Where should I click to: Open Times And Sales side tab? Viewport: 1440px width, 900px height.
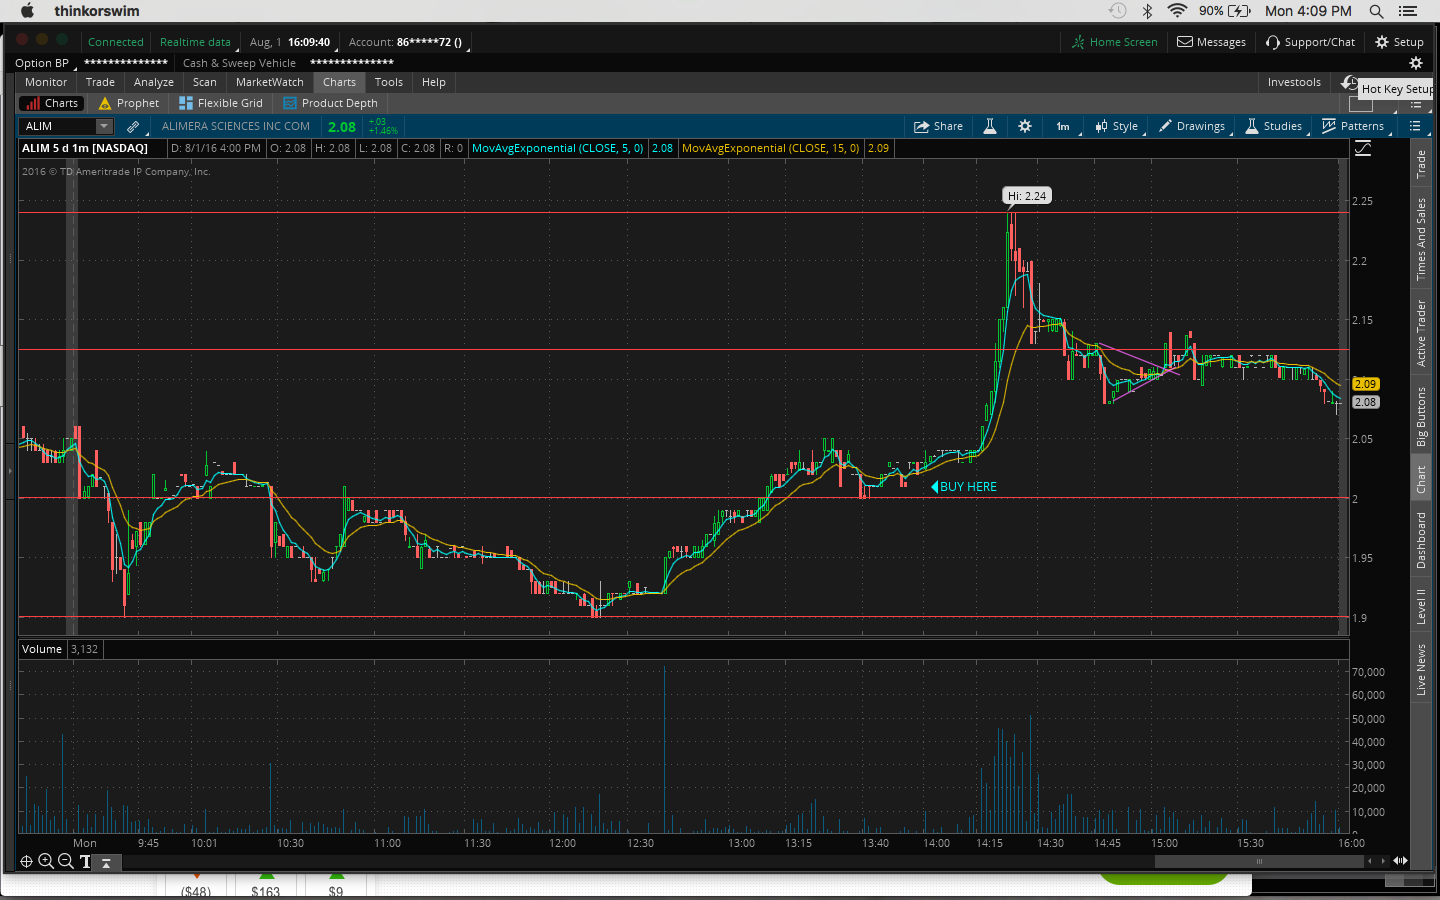tap(1421, 239)
